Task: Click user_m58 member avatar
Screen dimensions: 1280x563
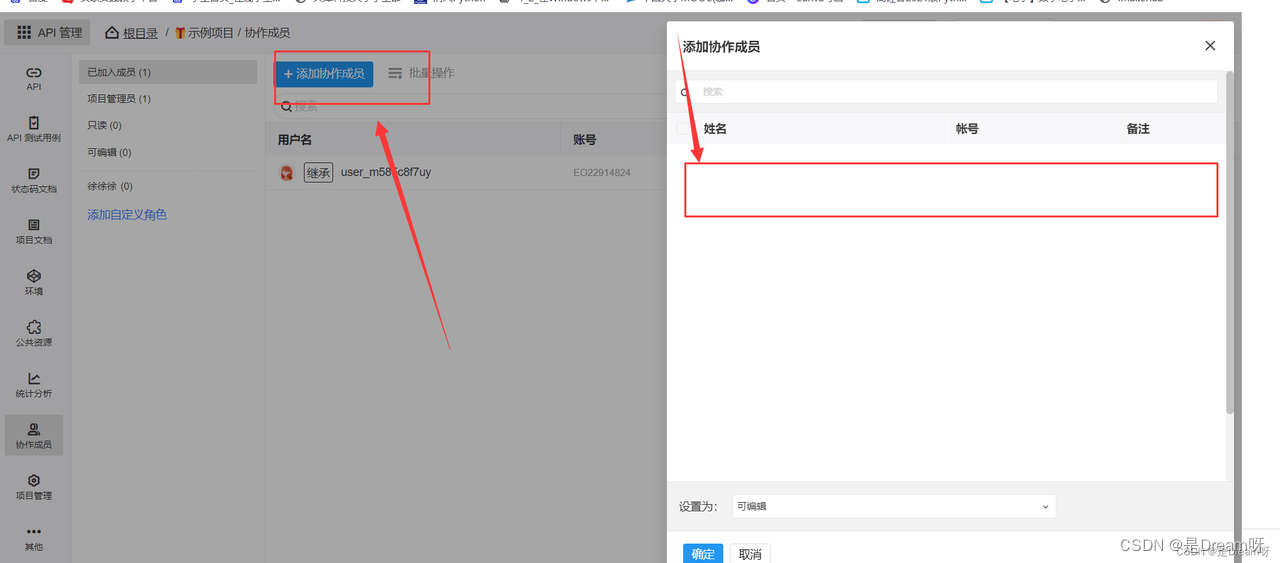Action: click(x=287, y=173)
